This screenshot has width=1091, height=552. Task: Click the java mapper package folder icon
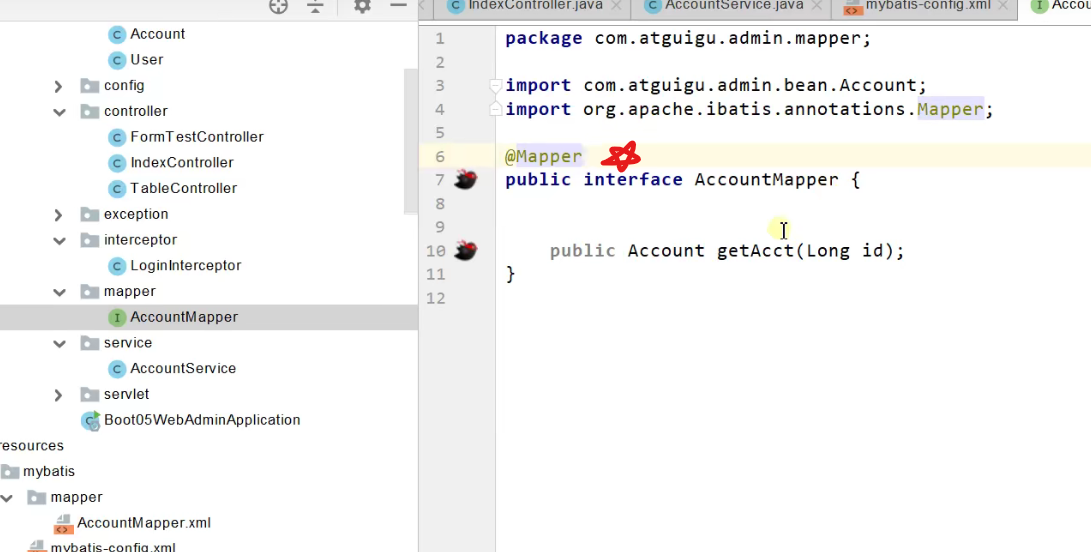tap(90, 292)
